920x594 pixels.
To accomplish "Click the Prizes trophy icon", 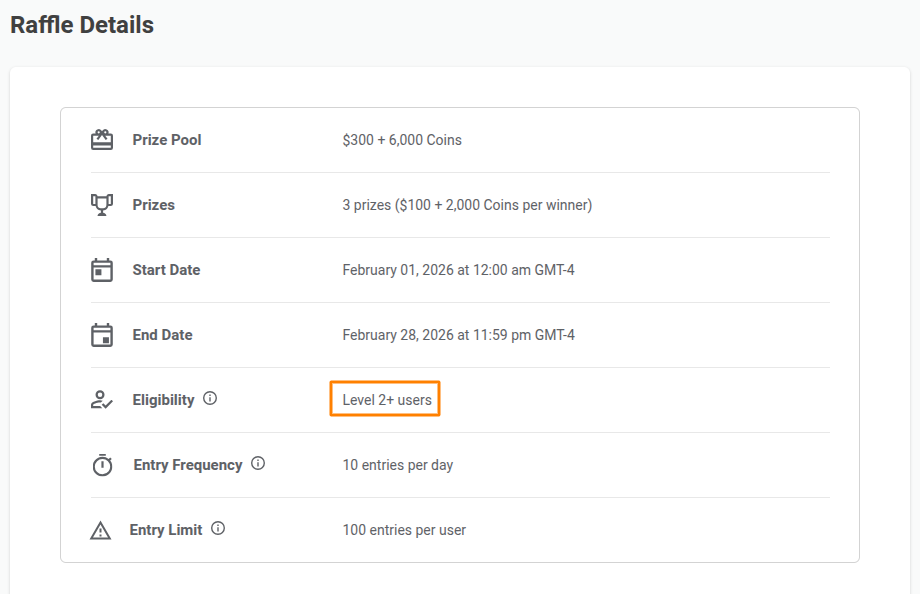I will (x=102, y=205).
